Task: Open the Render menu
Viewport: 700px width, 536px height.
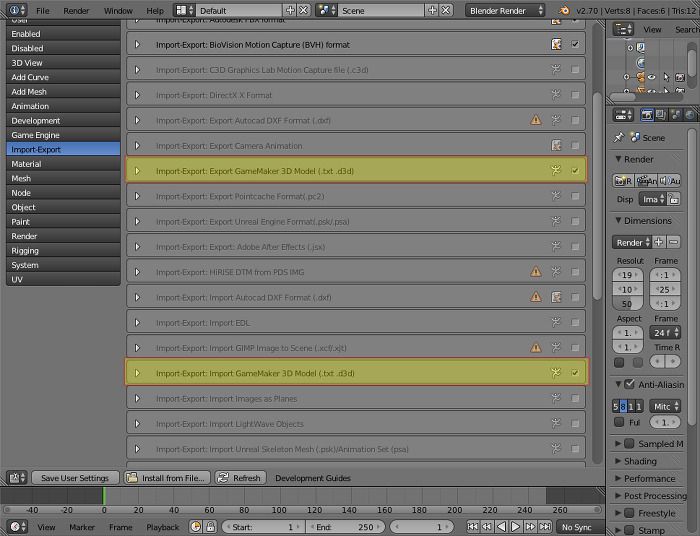Action: (76, 11)
